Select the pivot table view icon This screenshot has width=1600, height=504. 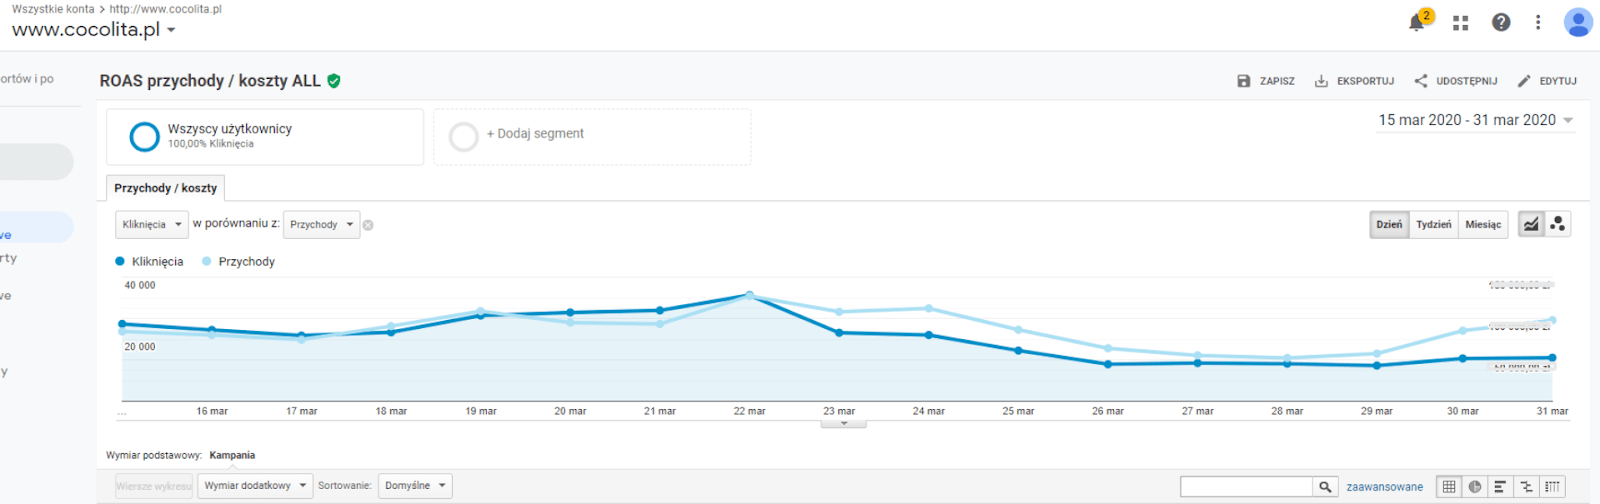[1552, 487]
